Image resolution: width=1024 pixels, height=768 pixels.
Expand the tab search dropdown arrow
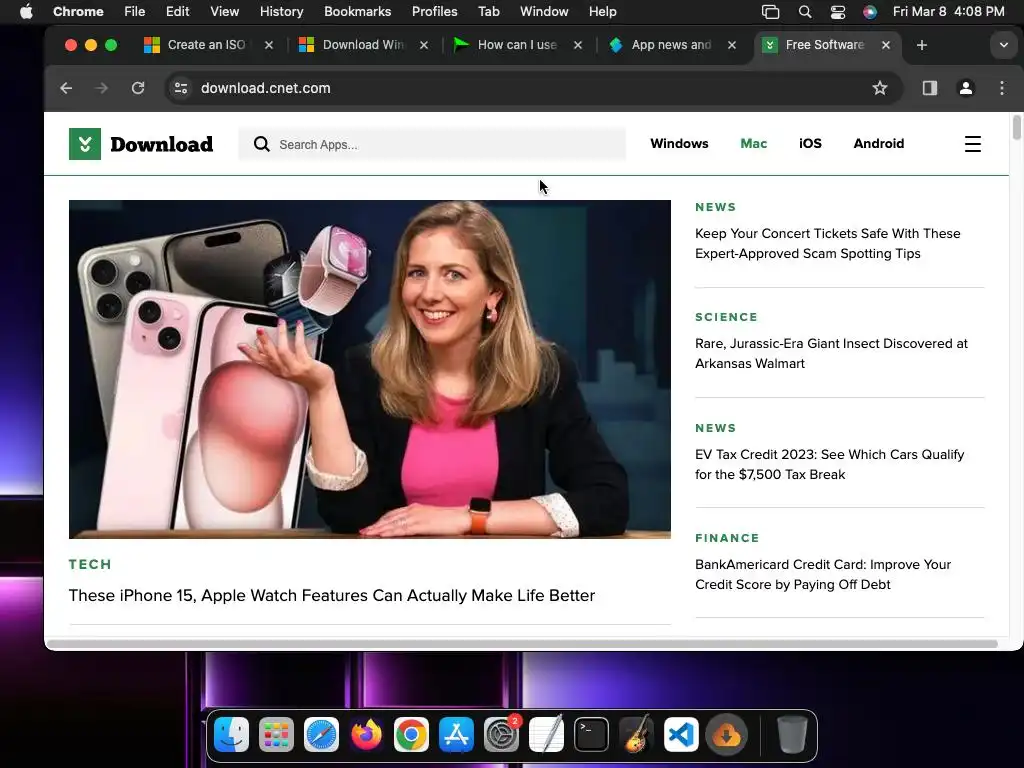pyautogui.click(x=1004, y=45)
